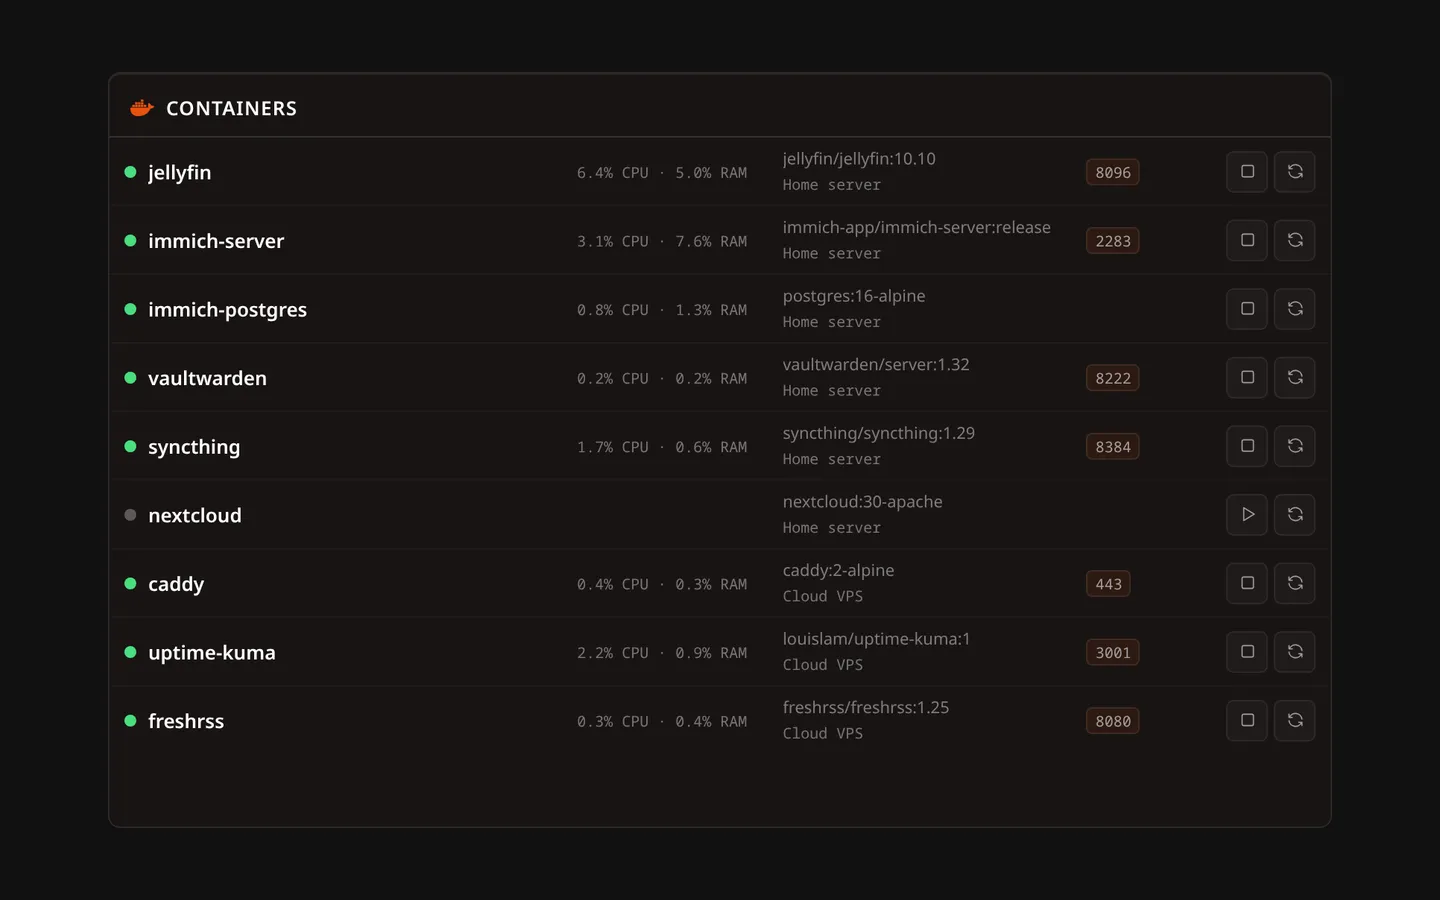1440x900 pixels.
Task: Restart the freshrss container
Action: 1295,721
